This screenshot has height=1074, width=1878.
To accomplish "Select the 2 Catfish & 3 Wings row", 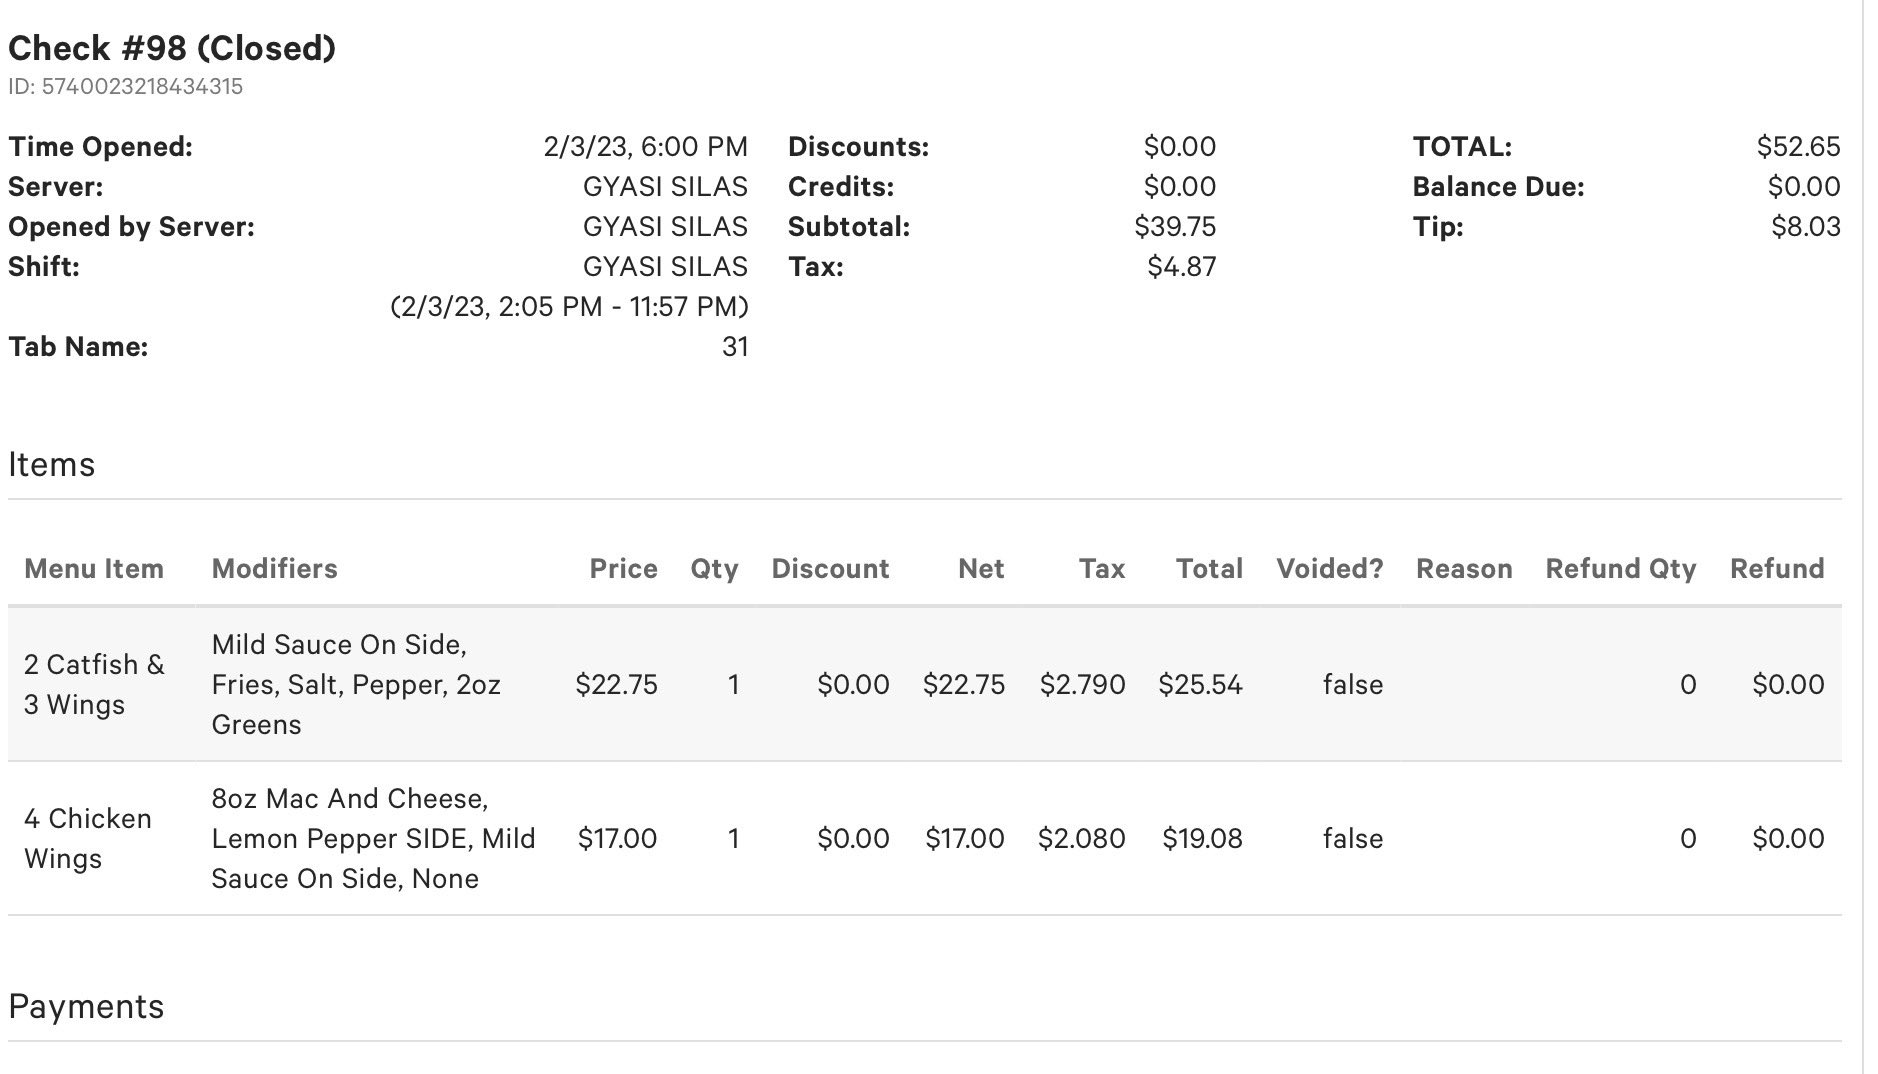I will (x=924, y=685).
